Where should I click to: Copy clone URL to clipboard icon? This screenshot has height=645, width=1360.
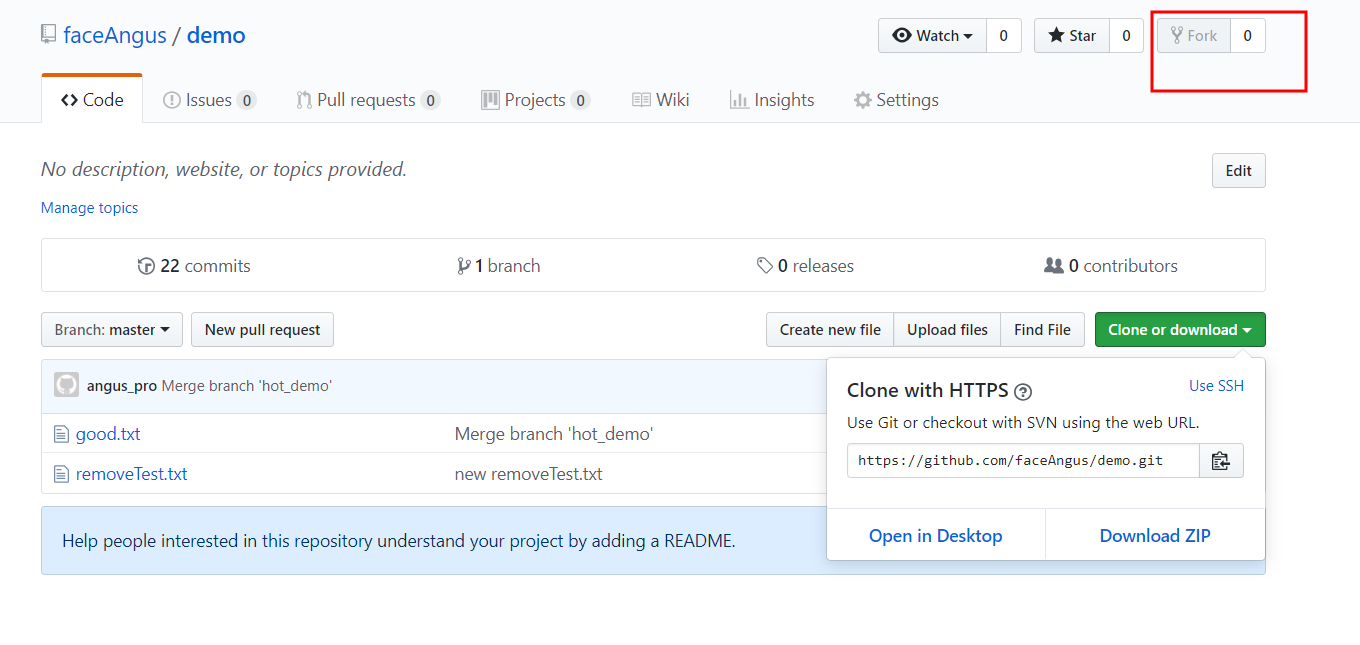1220,461
